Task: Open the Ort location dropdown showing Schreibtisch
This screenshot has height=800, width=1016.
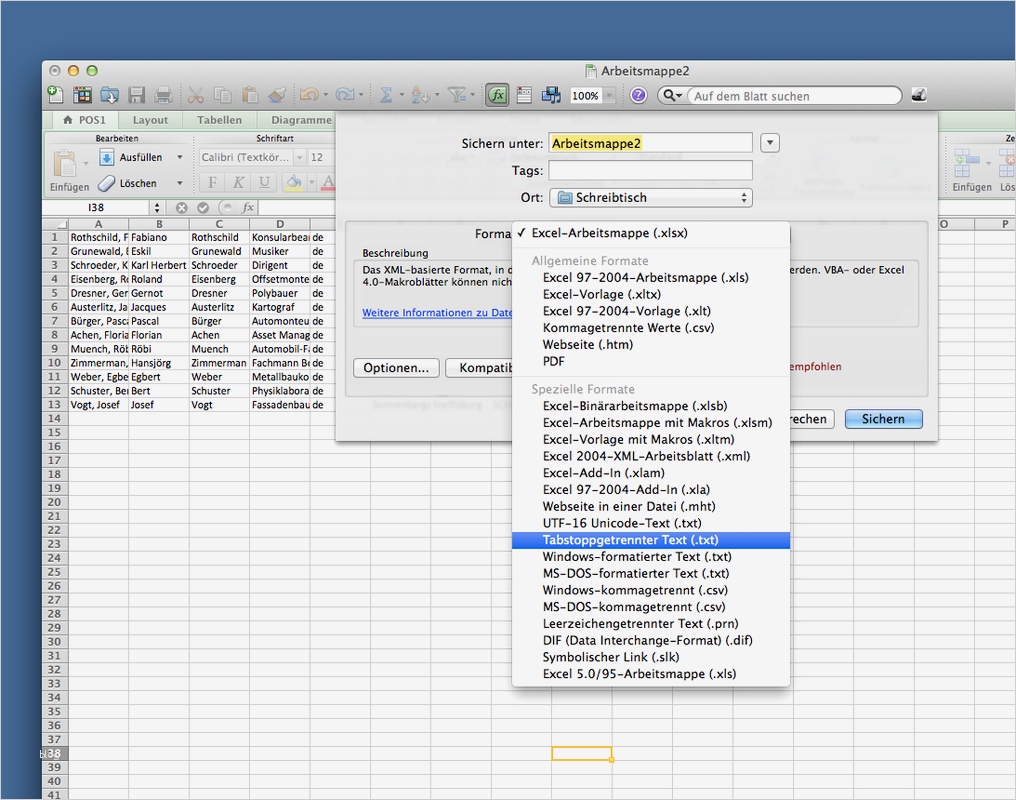Action: point(651,197)
